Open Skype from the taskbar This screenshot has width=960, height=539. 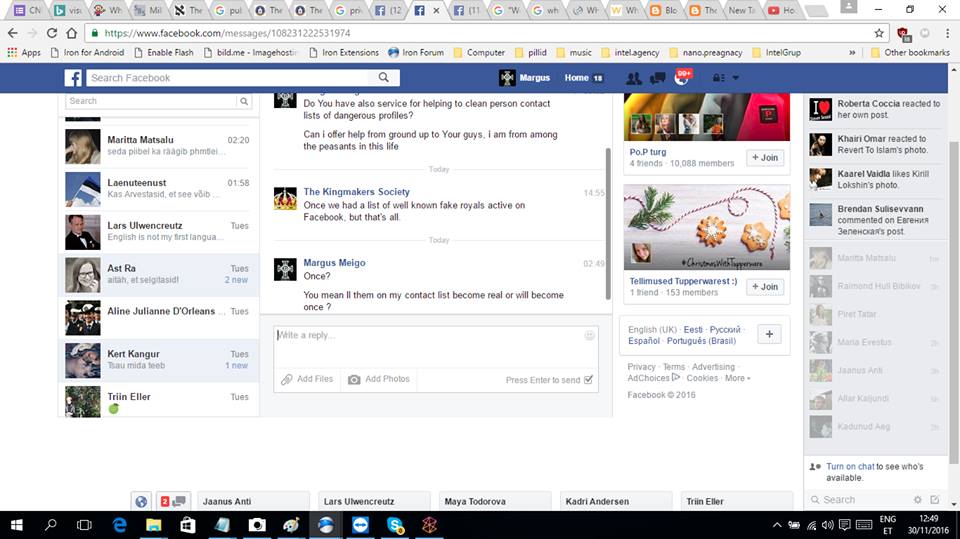click(395, 525)
